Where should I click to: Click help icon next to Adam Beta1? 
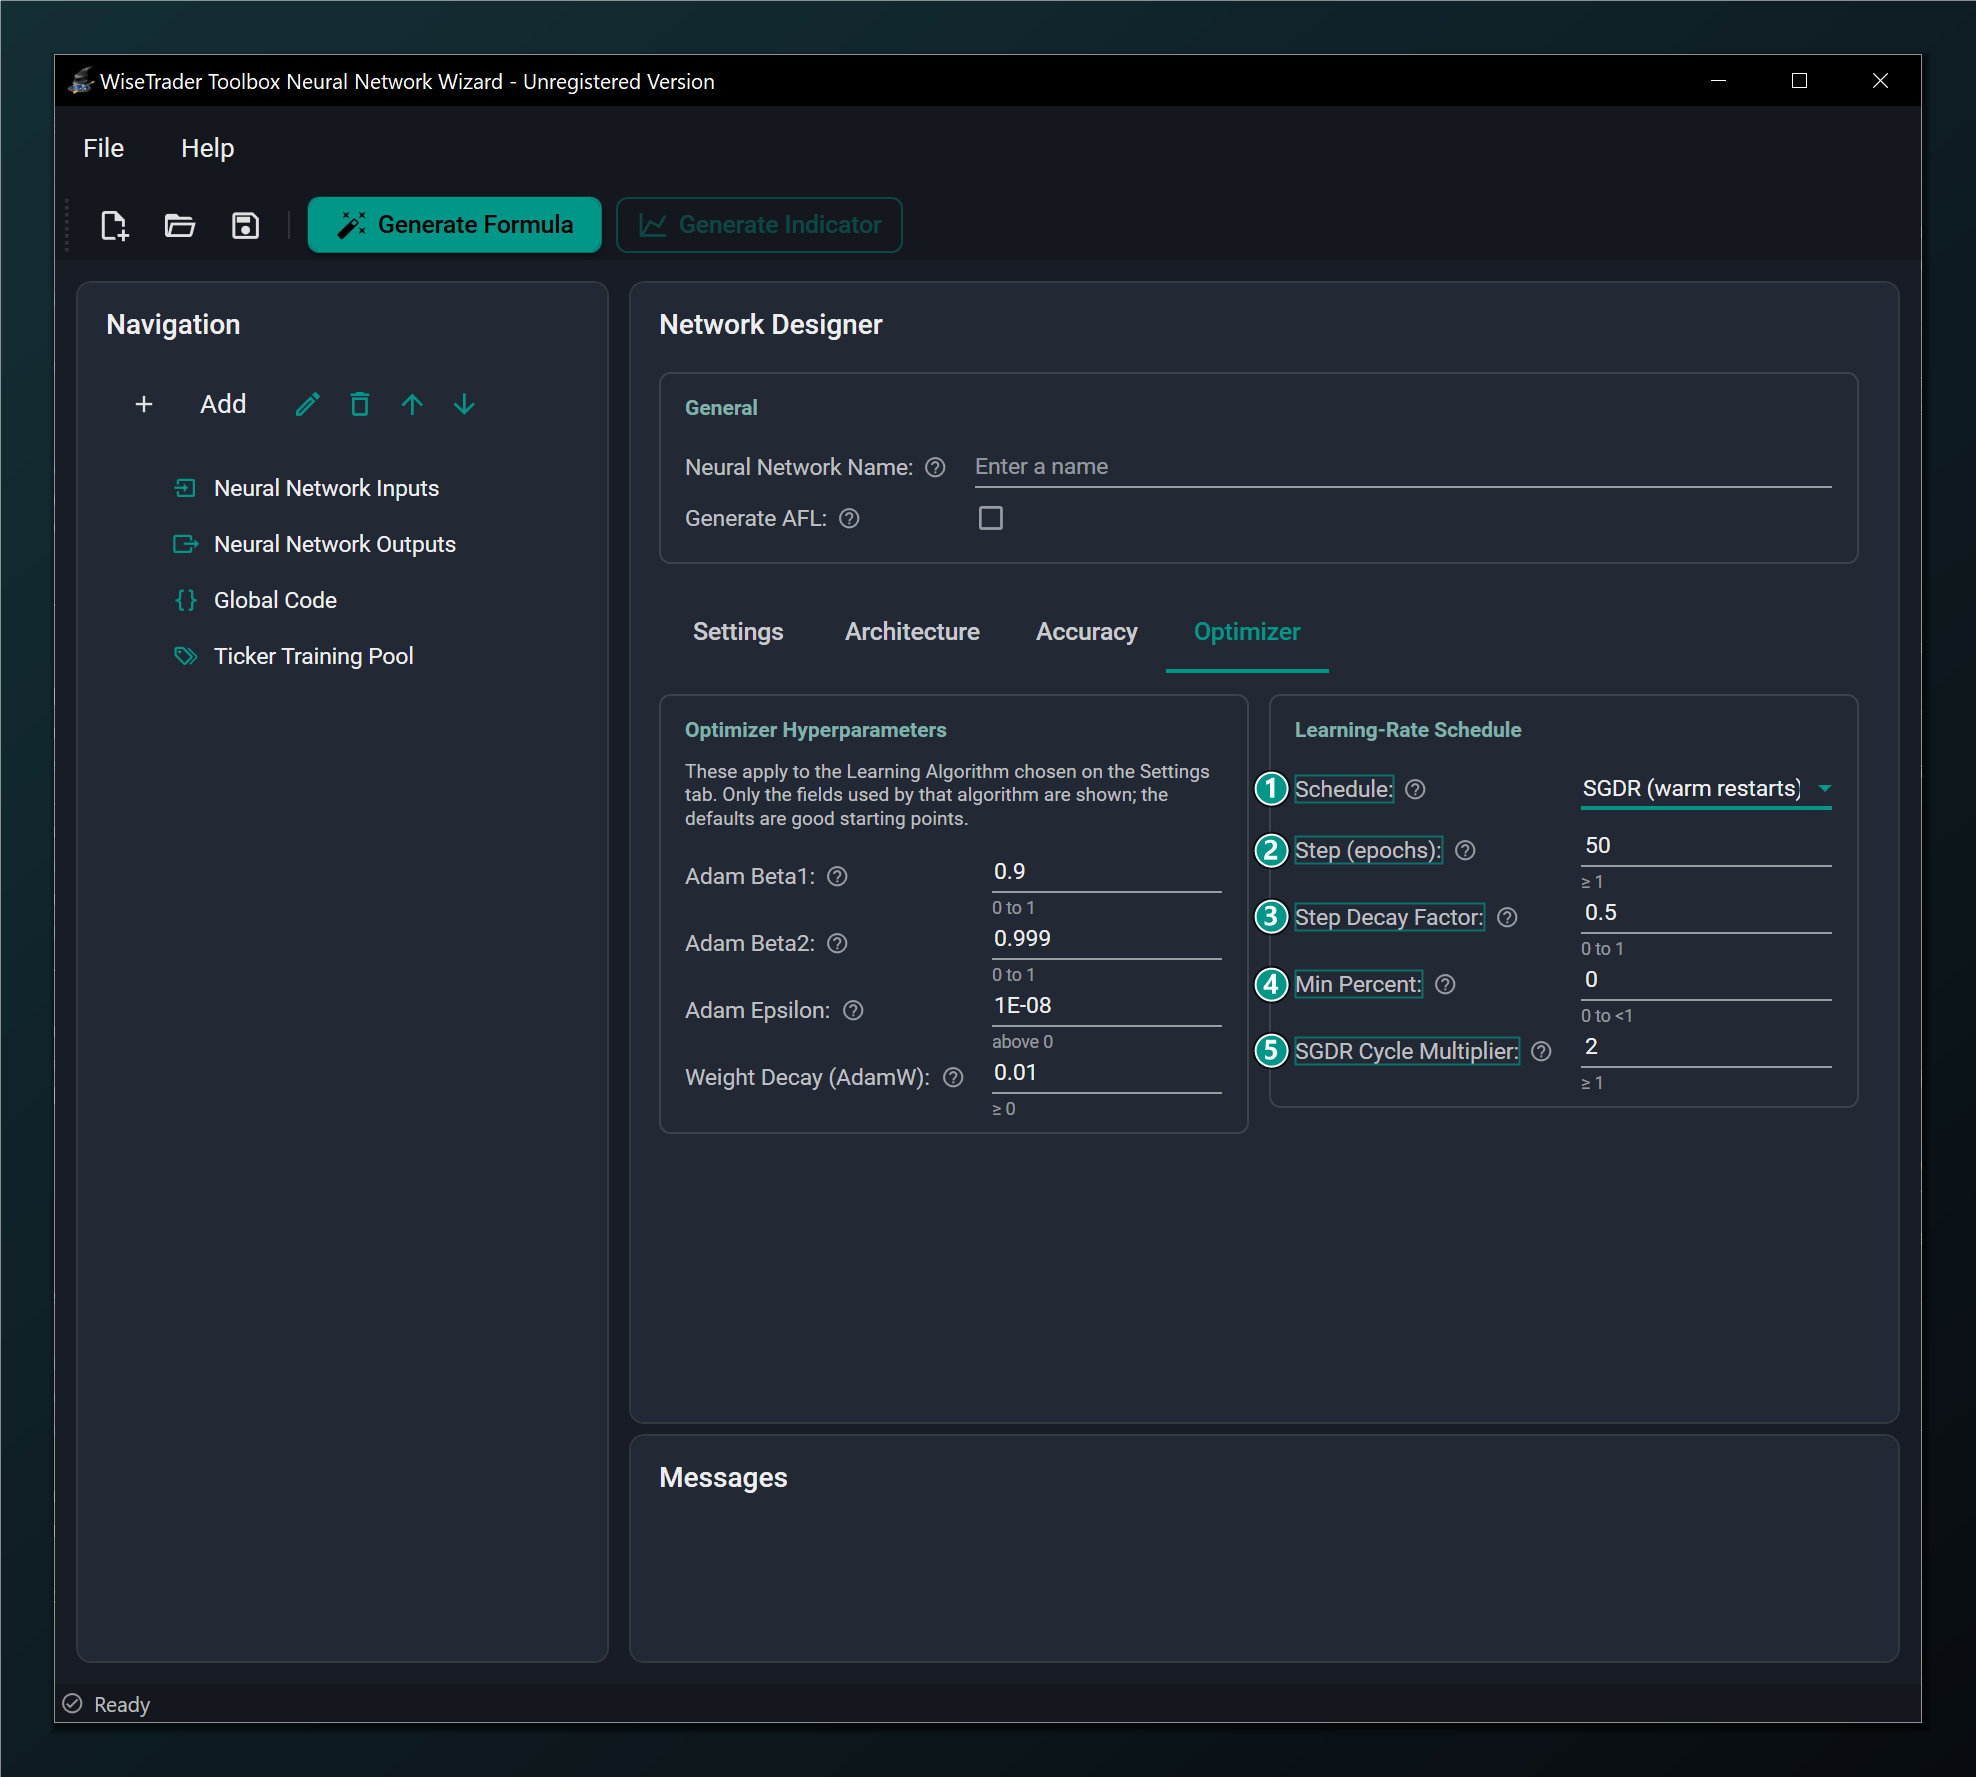pyautogui.click(x=838, y=876)
